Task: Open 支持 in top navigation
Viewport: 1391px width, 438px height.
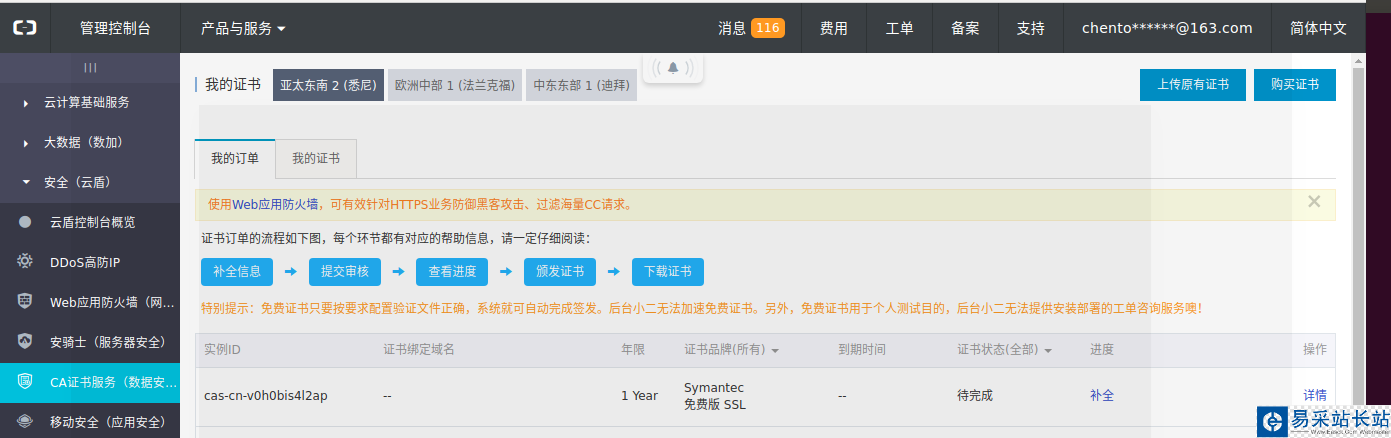Action: pyautogui.click(x=1031, y=28)
